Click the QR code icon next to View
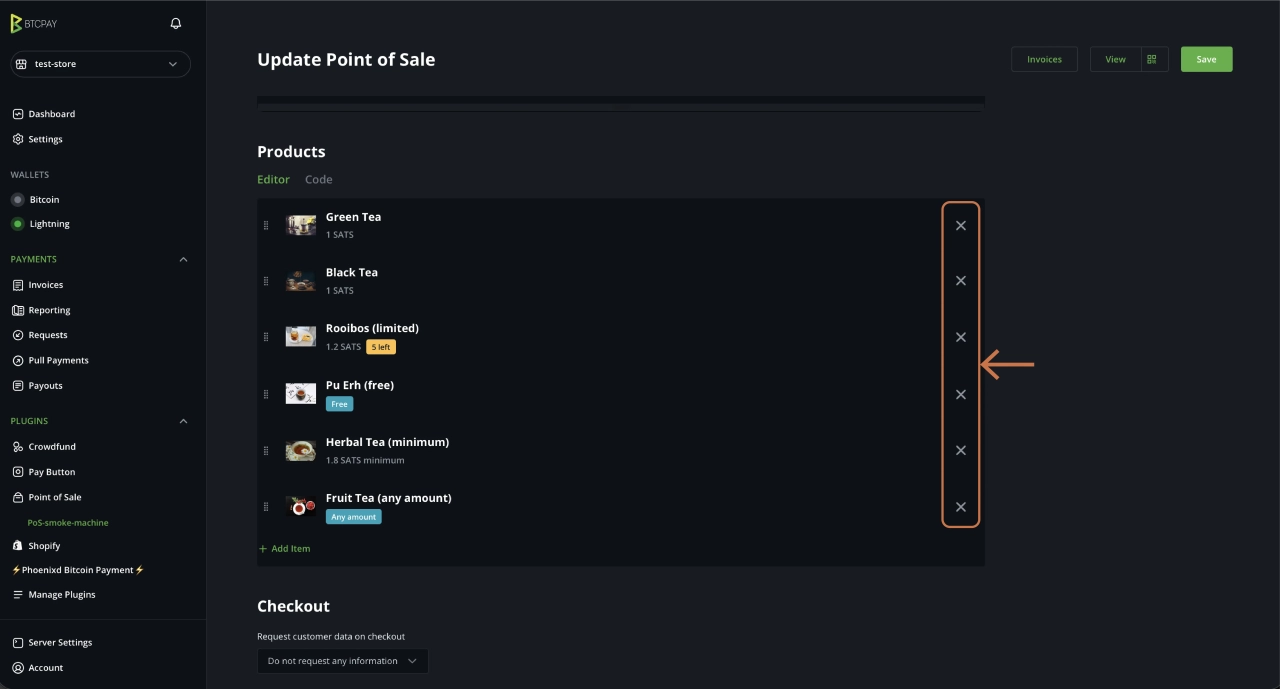The width and height of the screenshot is (1280, 689). click(x=1152, y=59)
